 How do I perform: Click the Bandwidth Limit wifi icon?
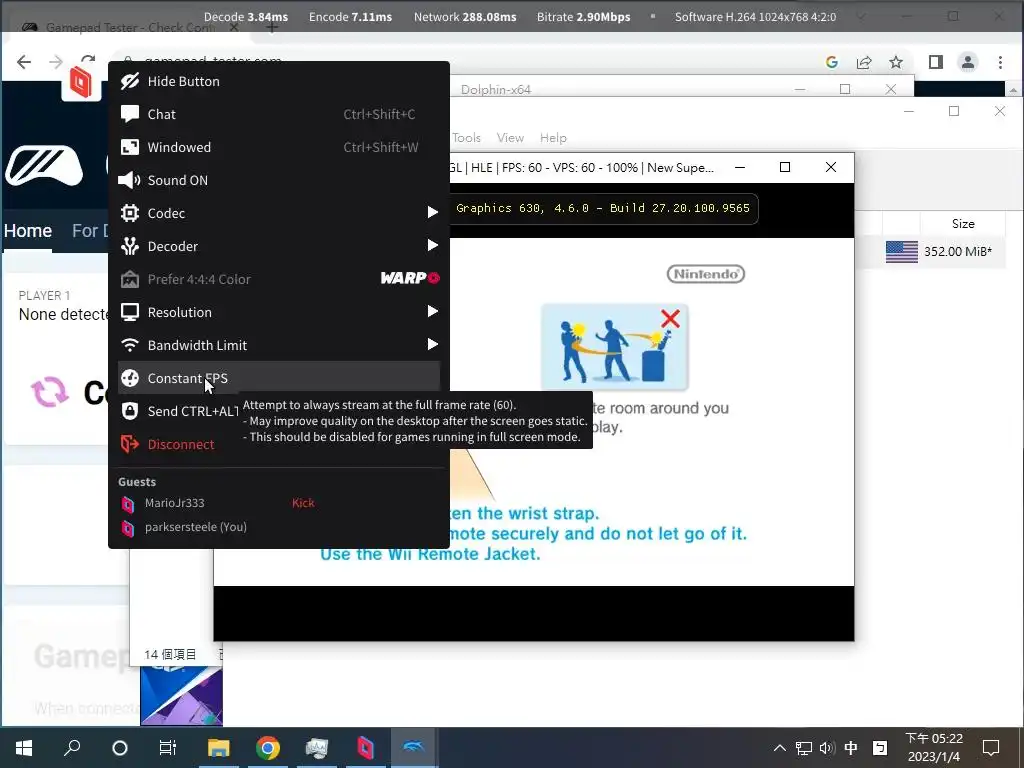pos(130,345)
